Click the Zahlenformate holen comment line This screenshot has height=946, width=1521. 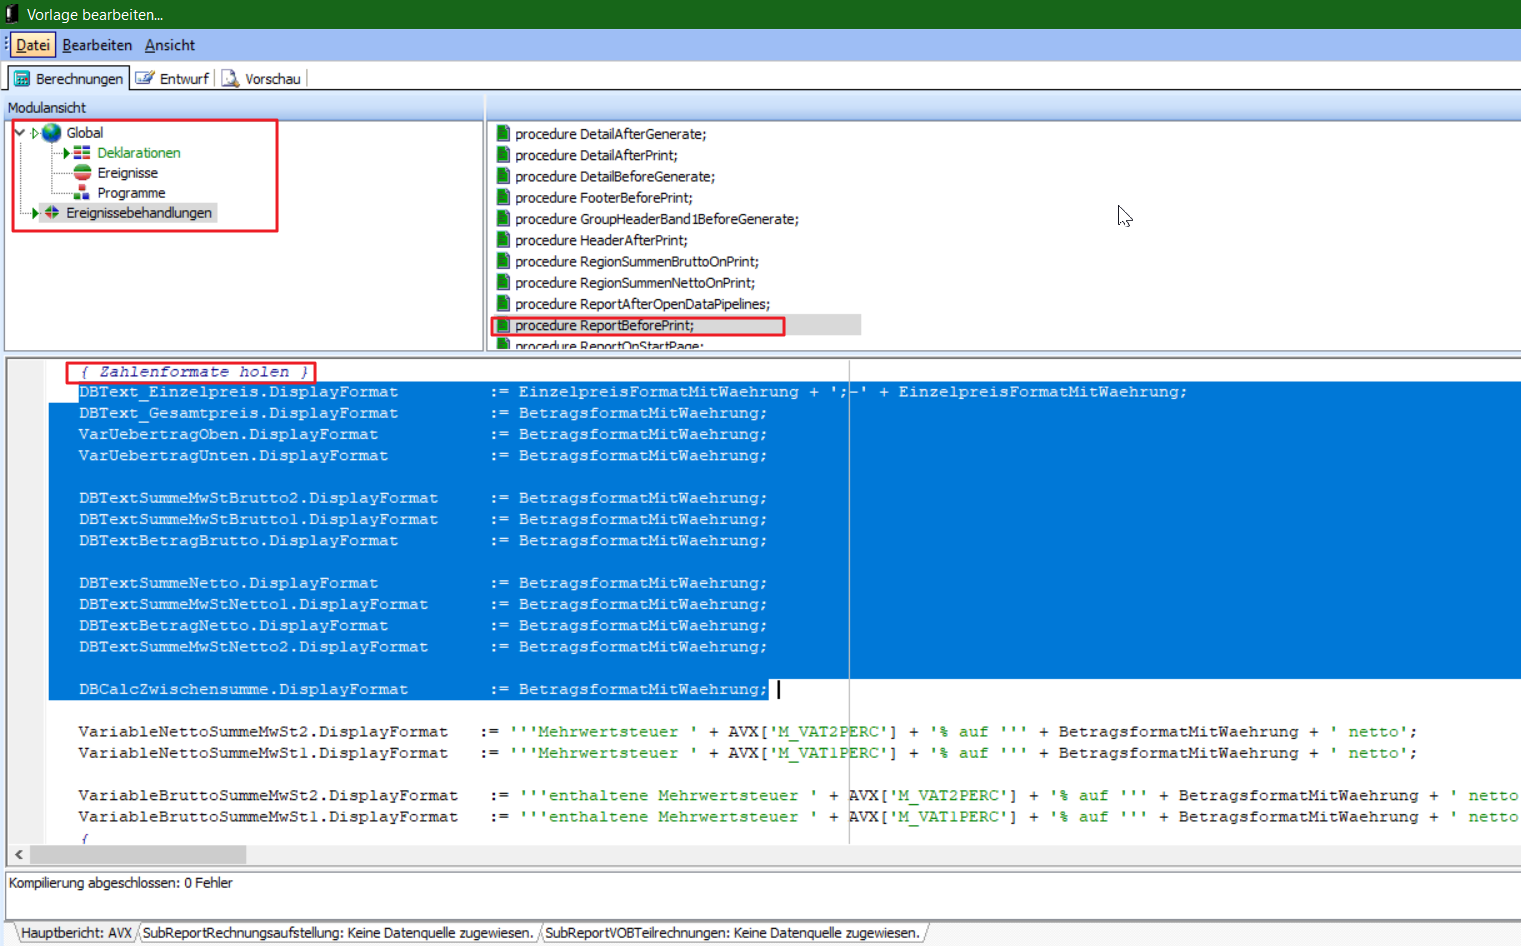pos(193,372)
